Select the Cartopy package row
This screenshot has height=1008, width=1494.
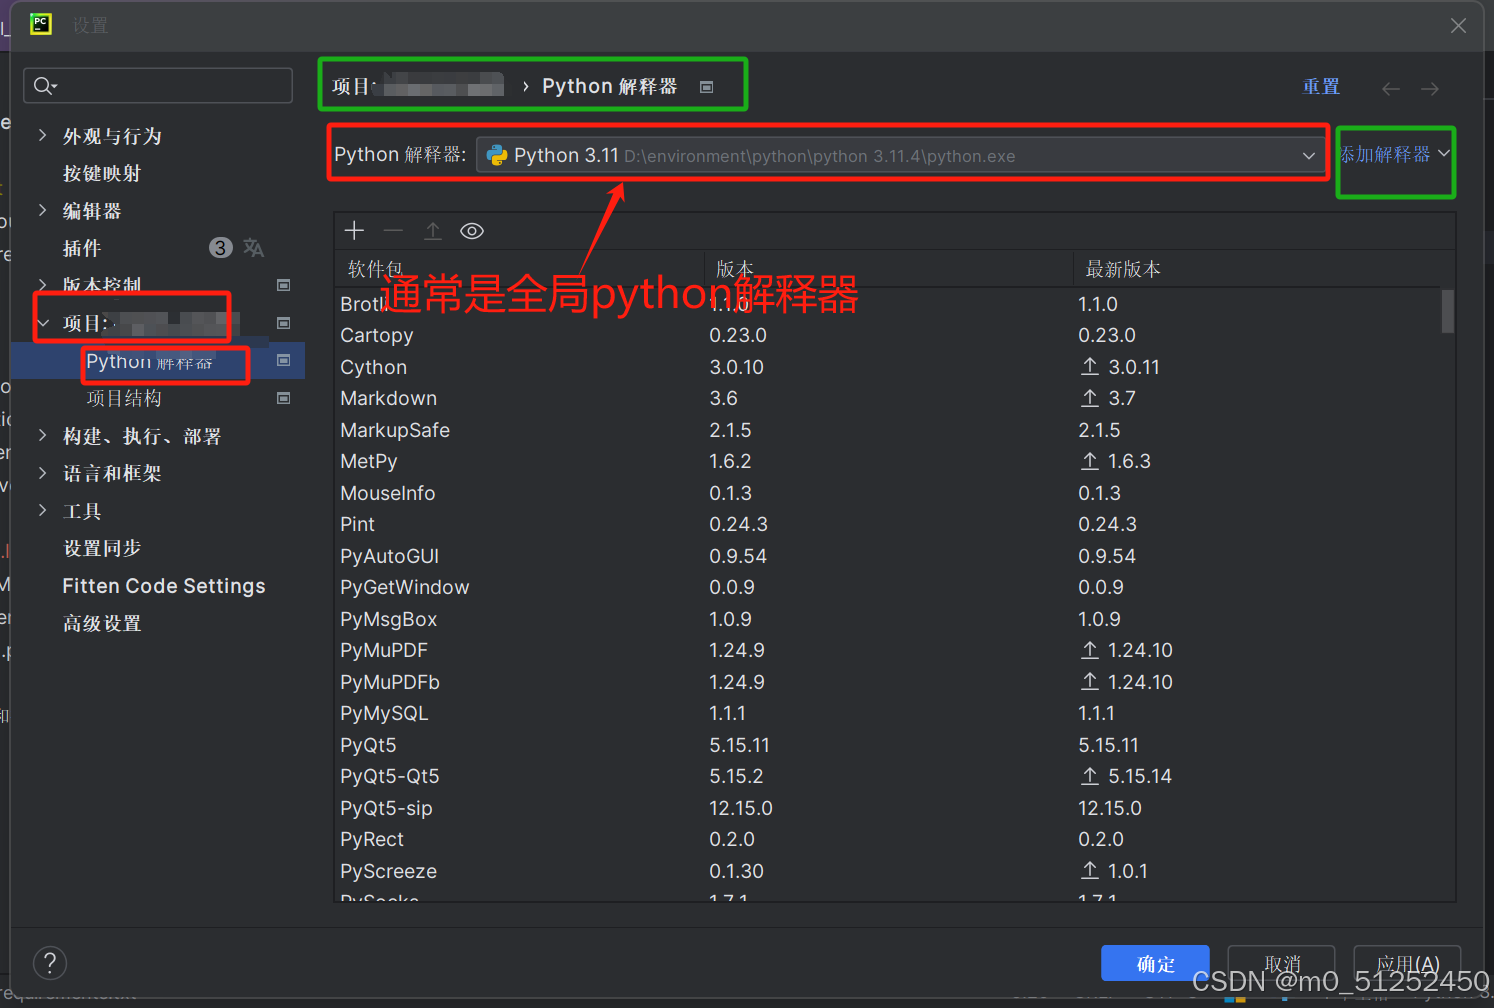888,335
